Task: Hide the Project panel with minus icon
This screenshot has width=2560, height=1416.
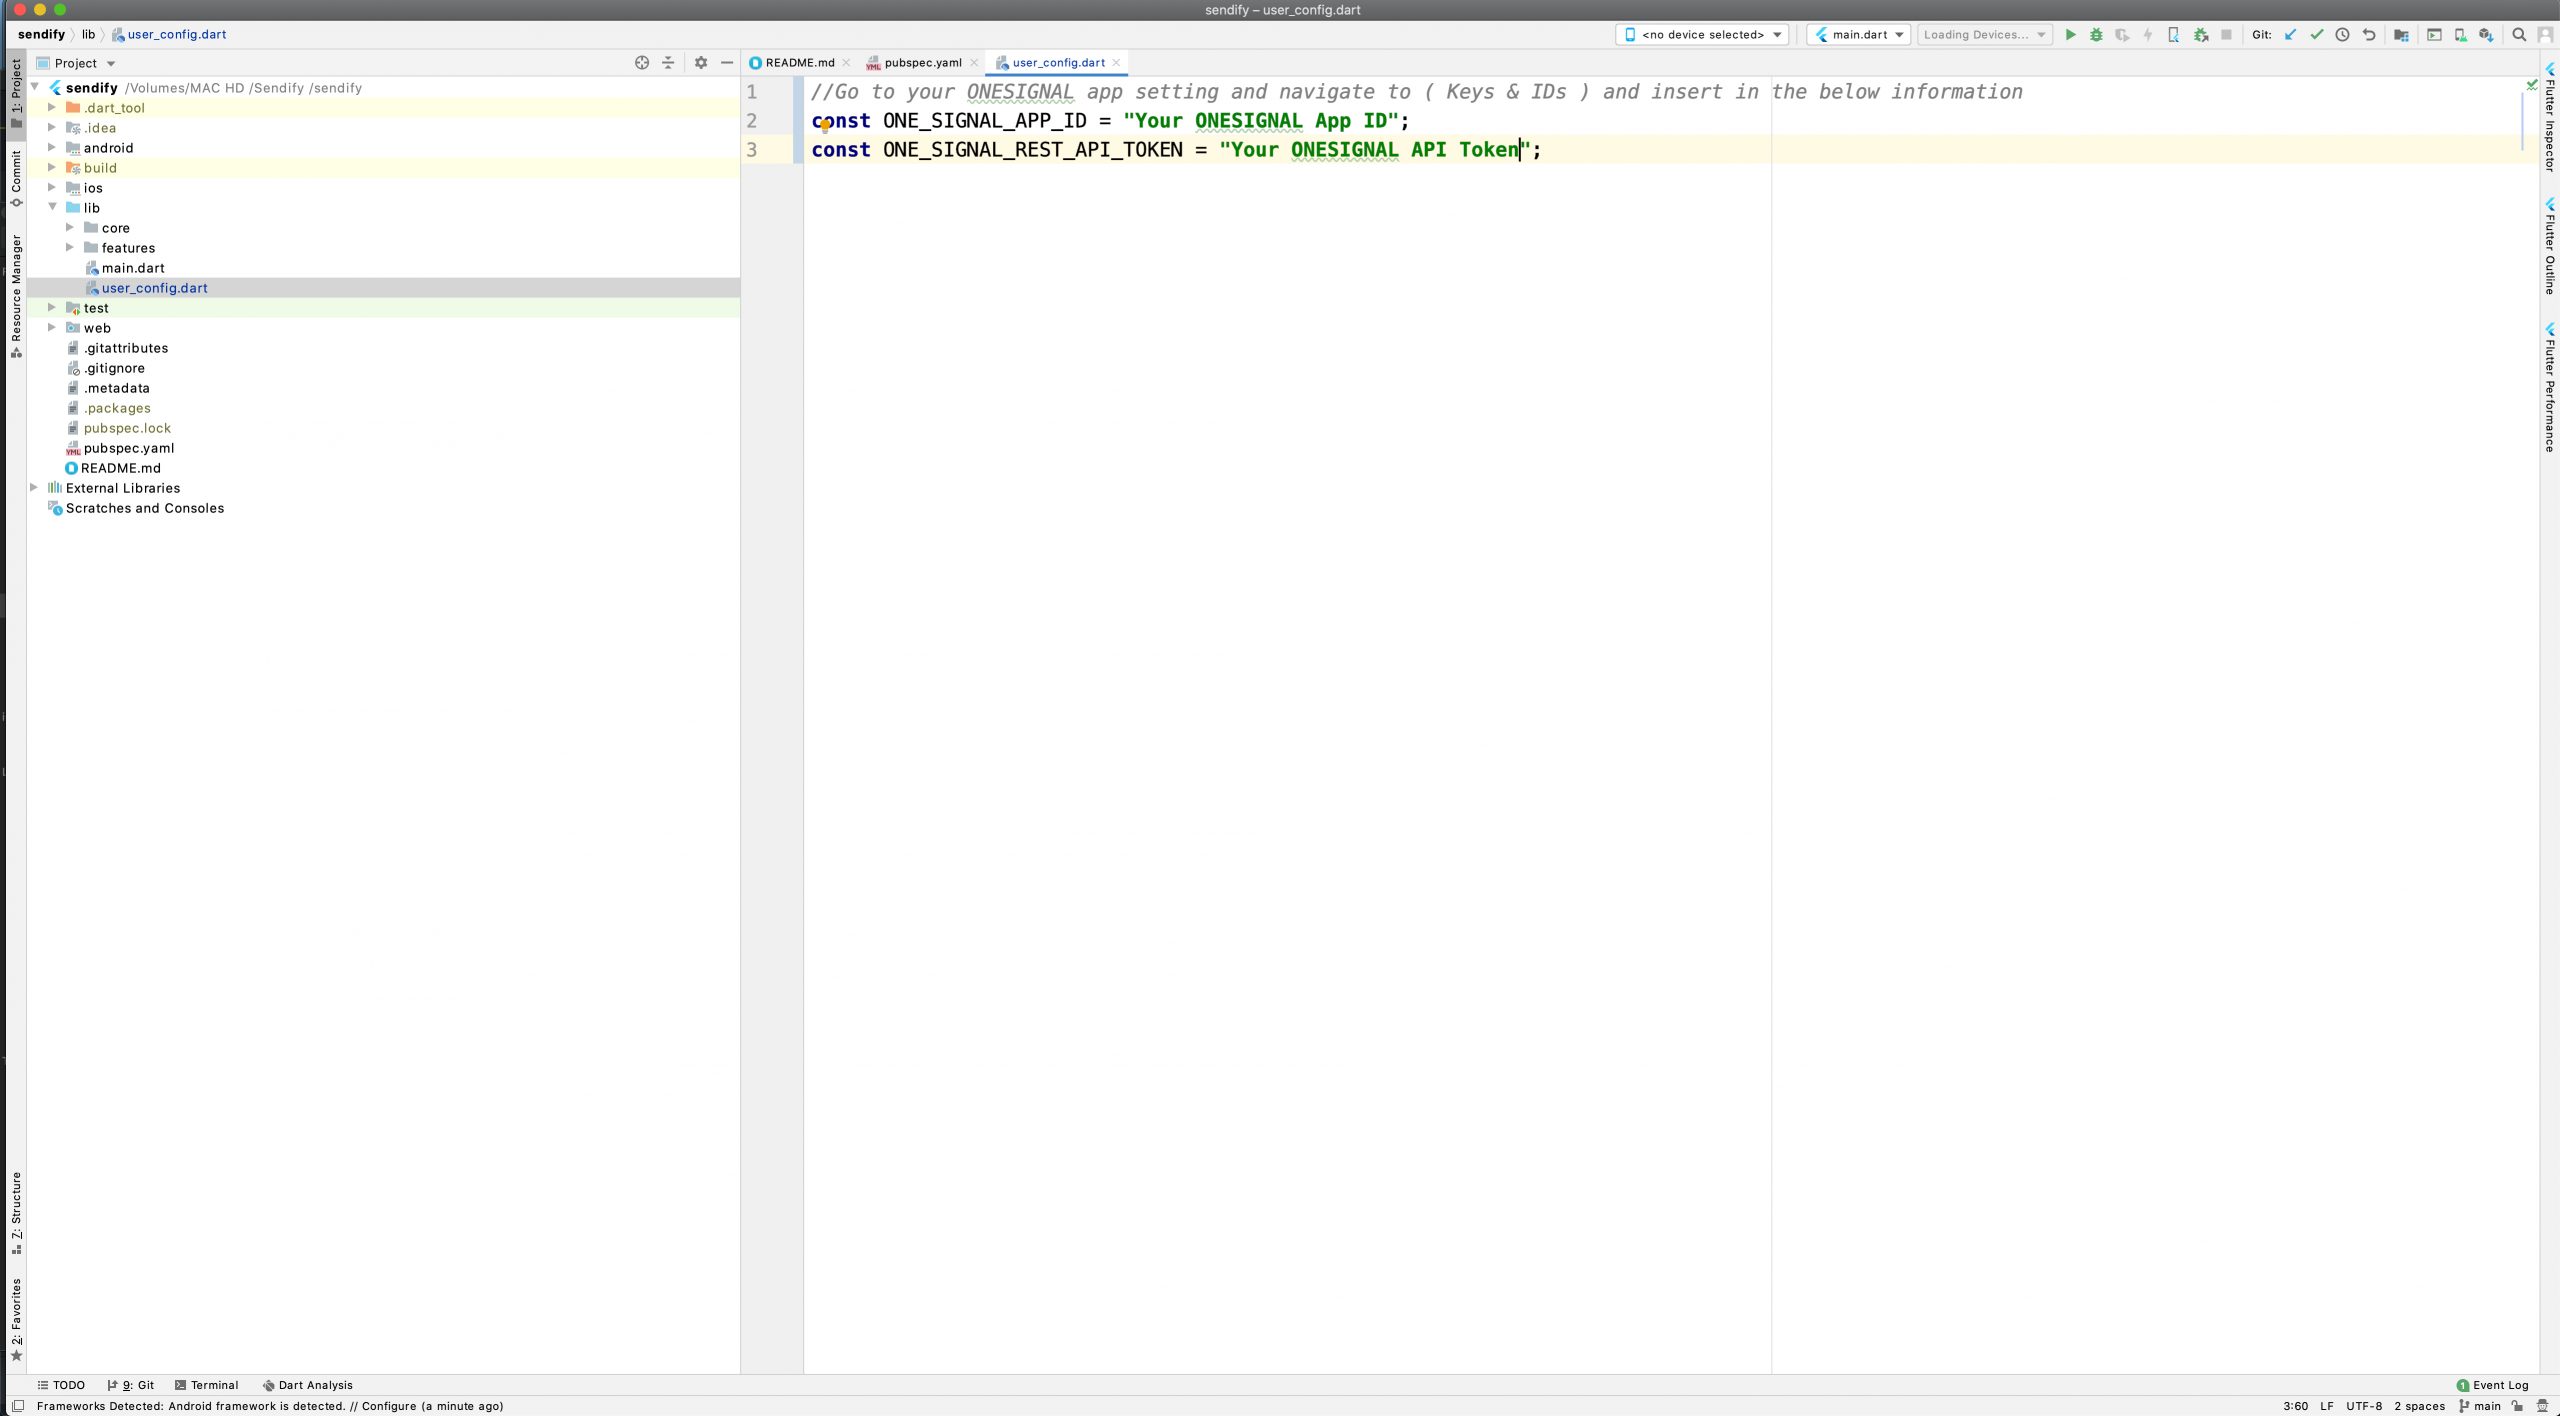Action: (x=727, y=62)
